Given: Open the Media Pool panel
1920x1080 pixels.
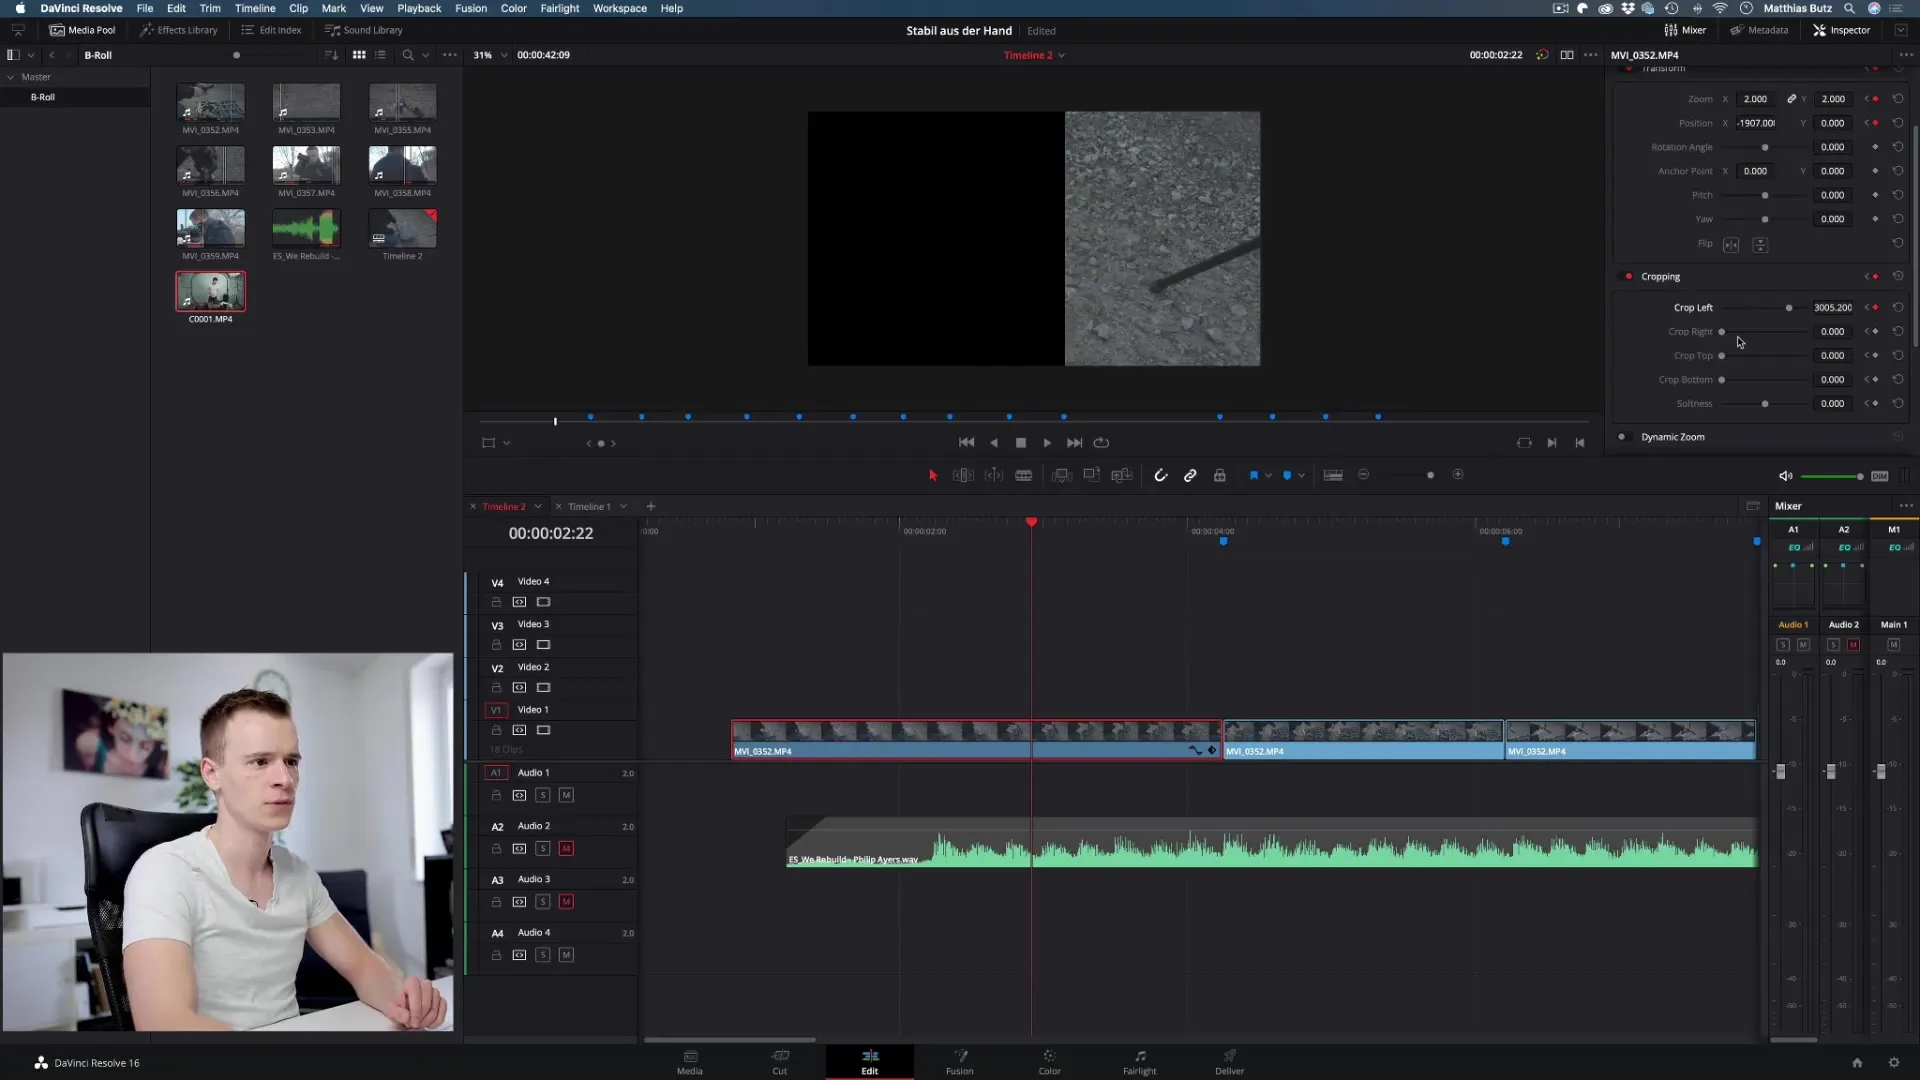Looking at the screenshot, I should [x=82, y=30].
